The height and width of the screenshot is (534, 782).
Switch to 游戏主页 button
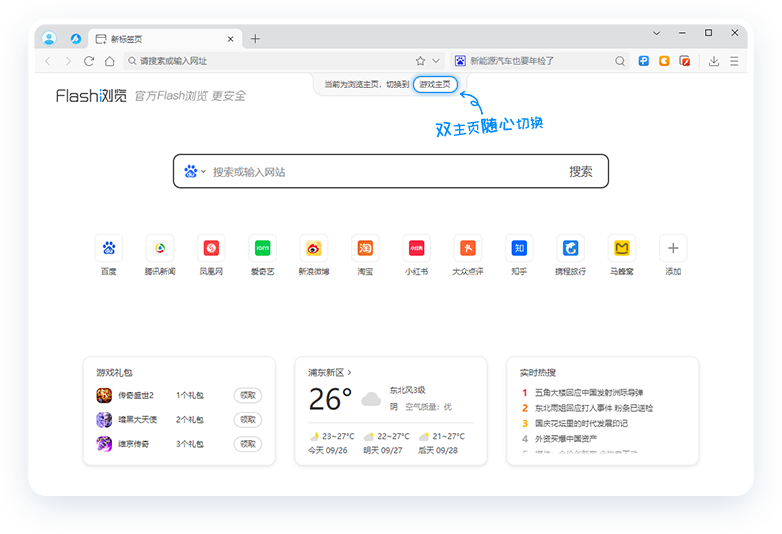(435, 84)
